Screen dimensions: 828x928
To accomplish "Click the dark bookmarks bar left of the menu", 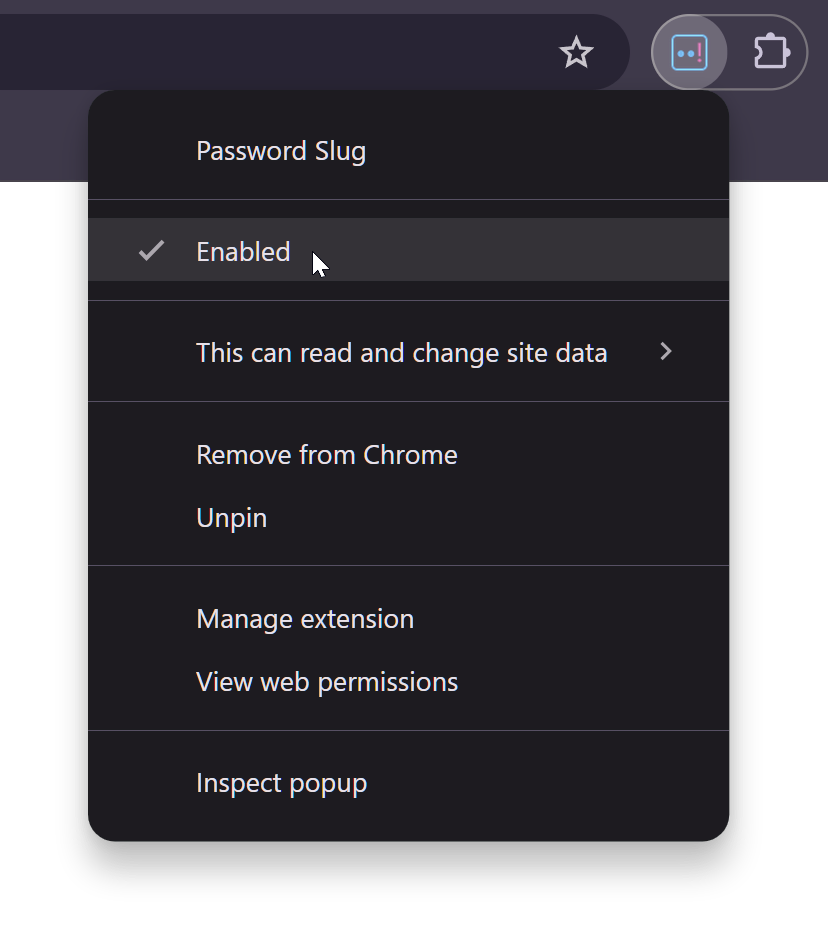I will point(42,135).
